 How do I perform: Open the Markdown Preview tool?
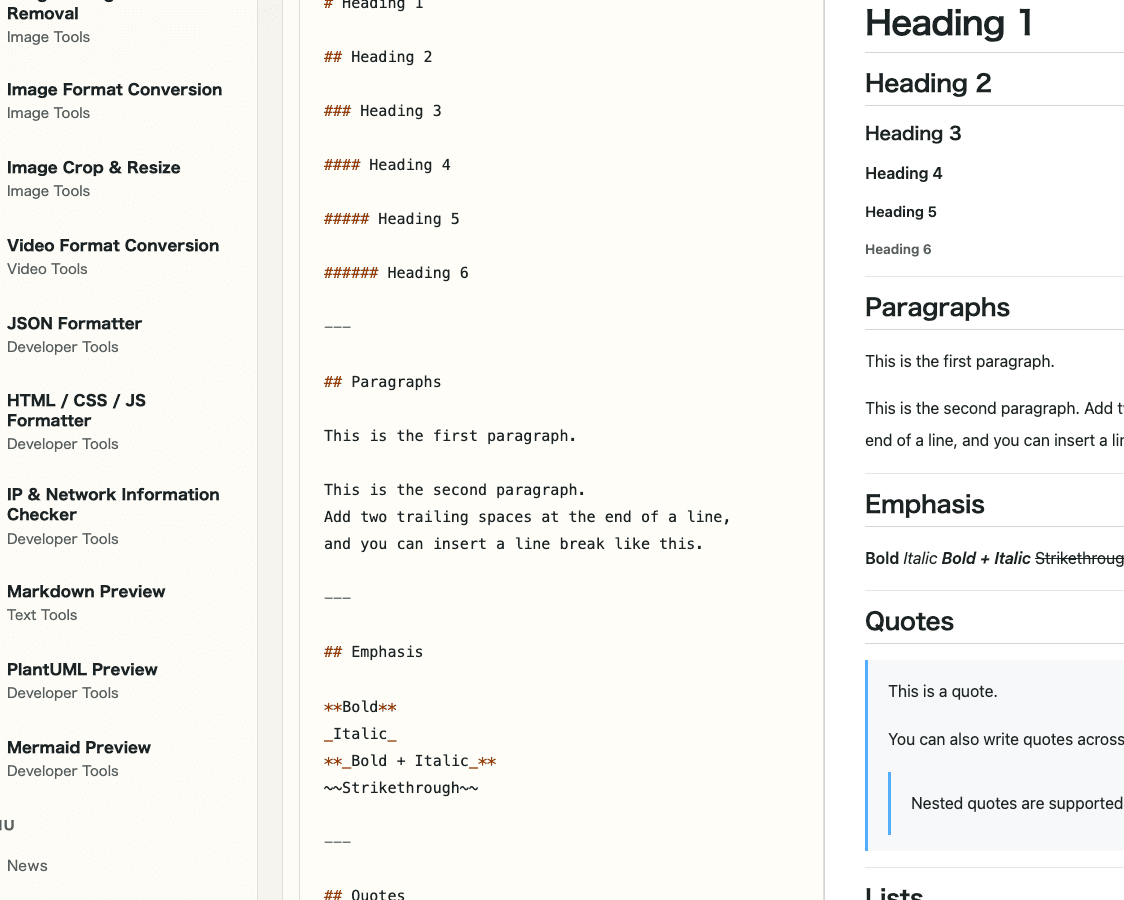click(x=85, y=591)
